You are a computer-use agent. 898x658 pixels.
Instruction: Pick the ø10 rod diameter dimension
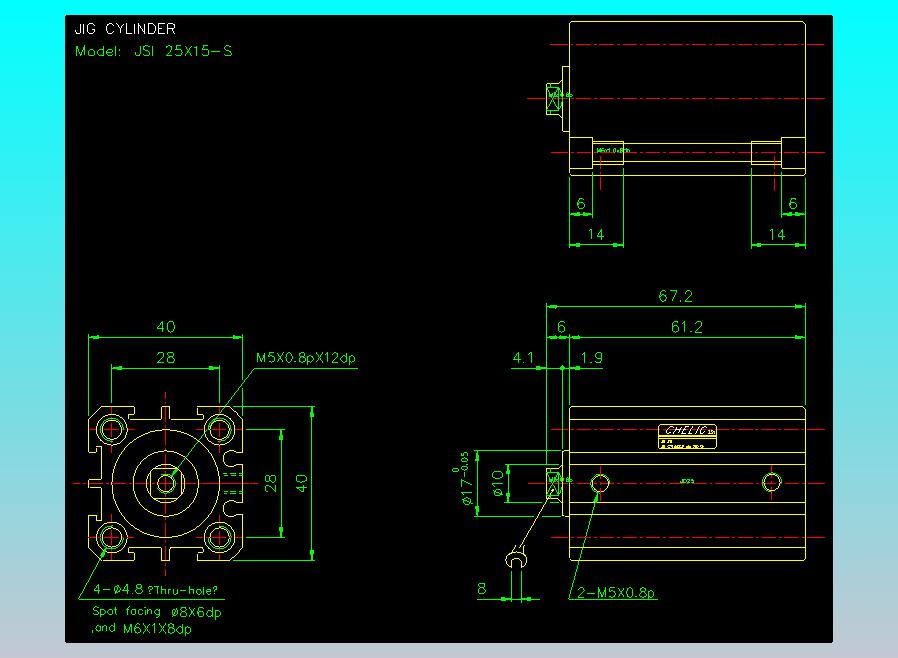498,483
